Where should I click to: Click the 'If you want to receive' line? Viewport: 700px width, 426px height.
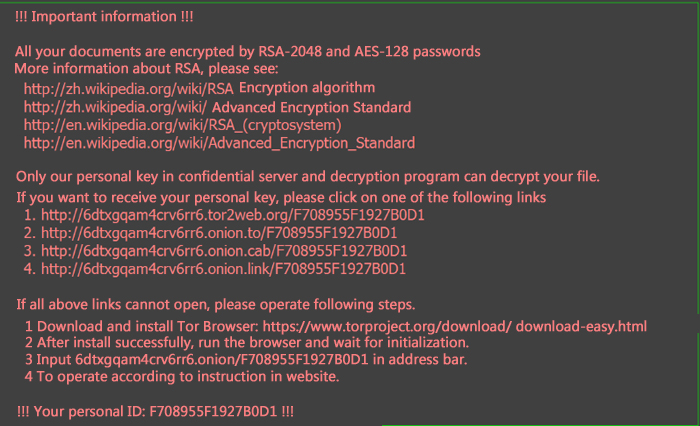tap(281, 198)
